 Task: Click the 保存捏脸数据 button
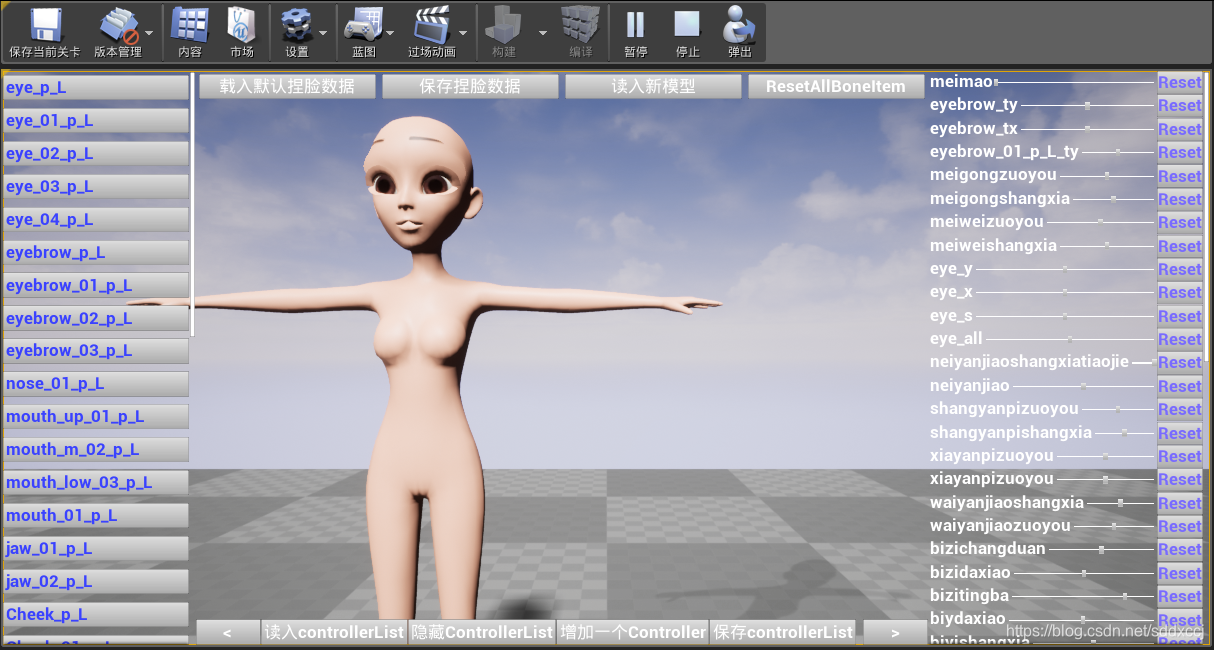[x=470, y=86]
